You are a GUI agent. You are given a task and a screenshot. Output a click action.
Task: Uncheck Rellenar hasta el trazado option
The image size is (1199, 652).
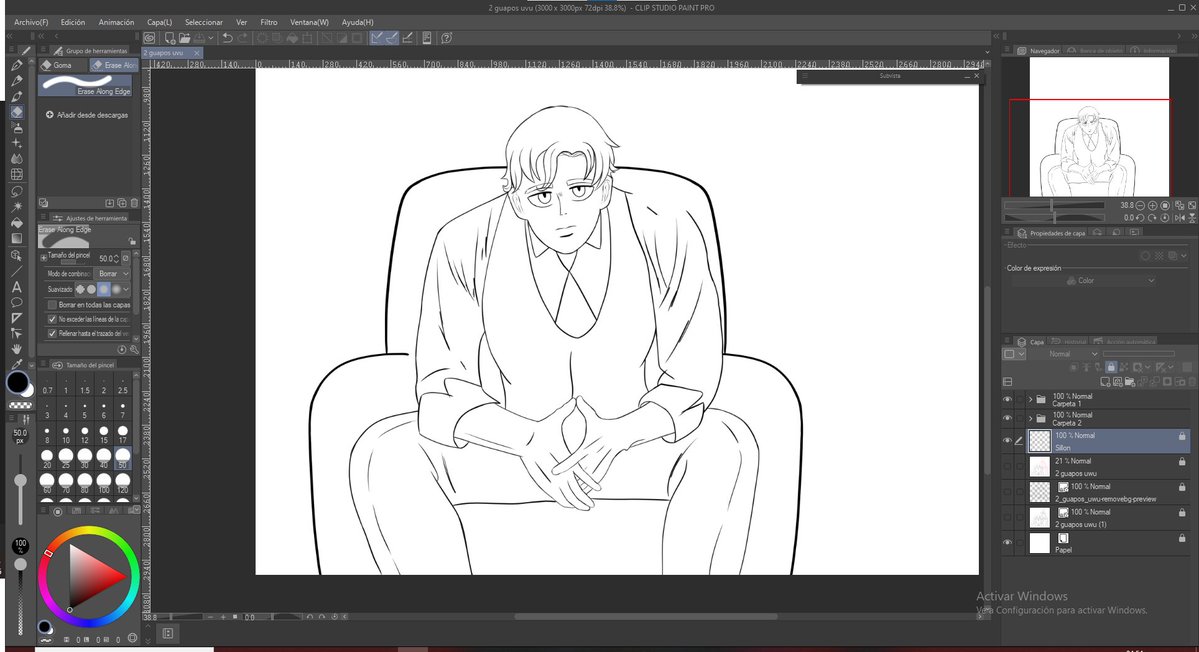(x=52, y=333)
